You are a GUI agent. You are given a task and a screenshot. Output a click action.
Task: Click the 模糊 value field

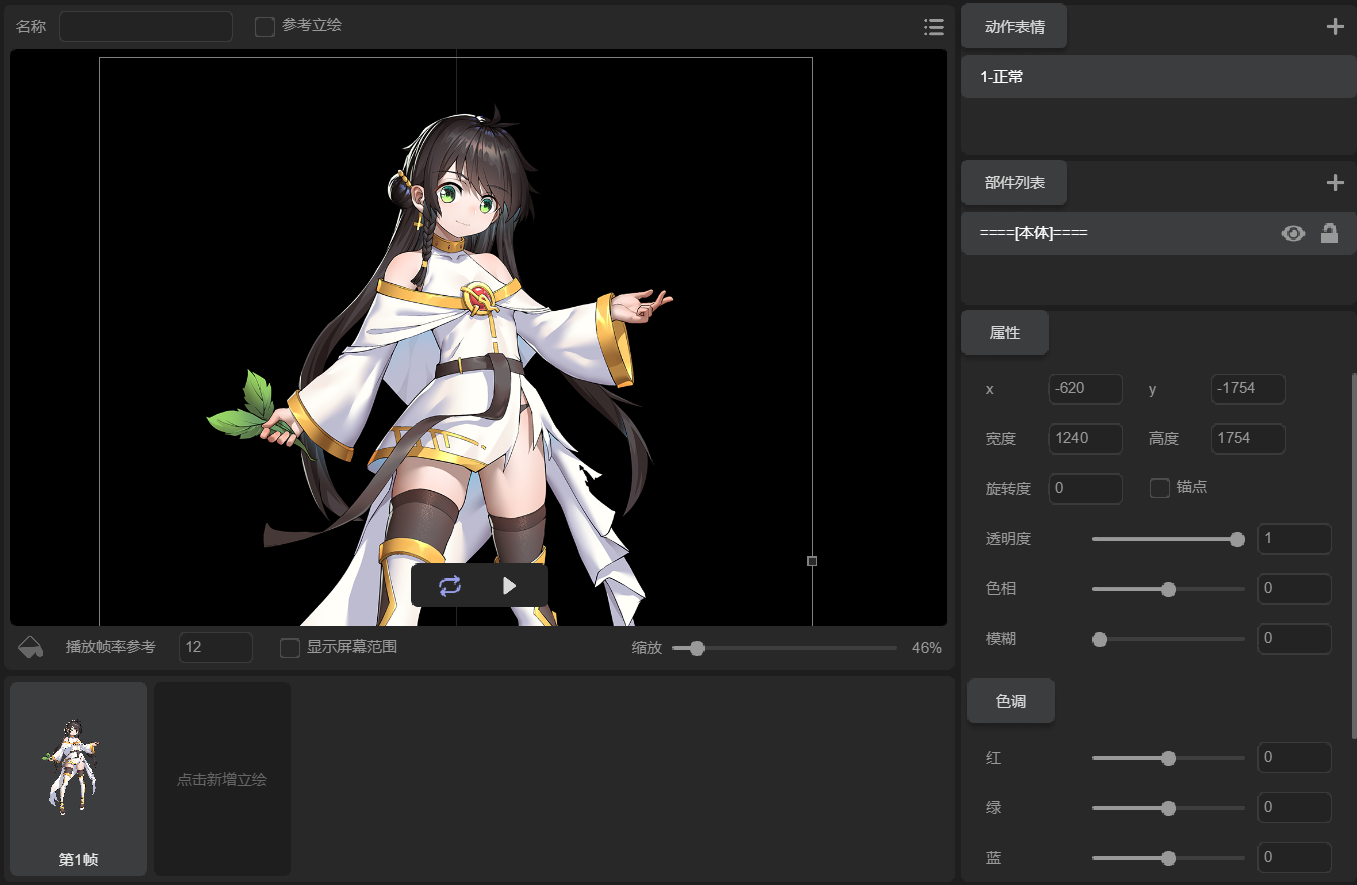point(1294,639)
